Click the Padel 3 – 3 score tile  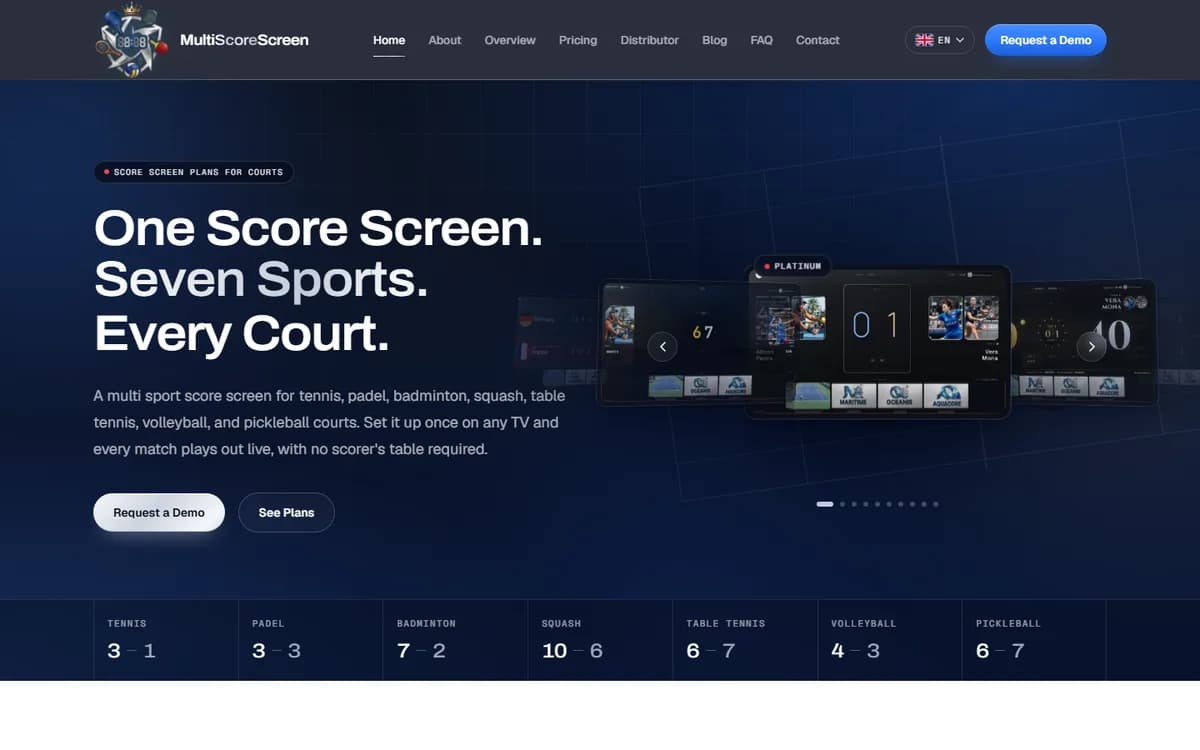coord(311,640)
